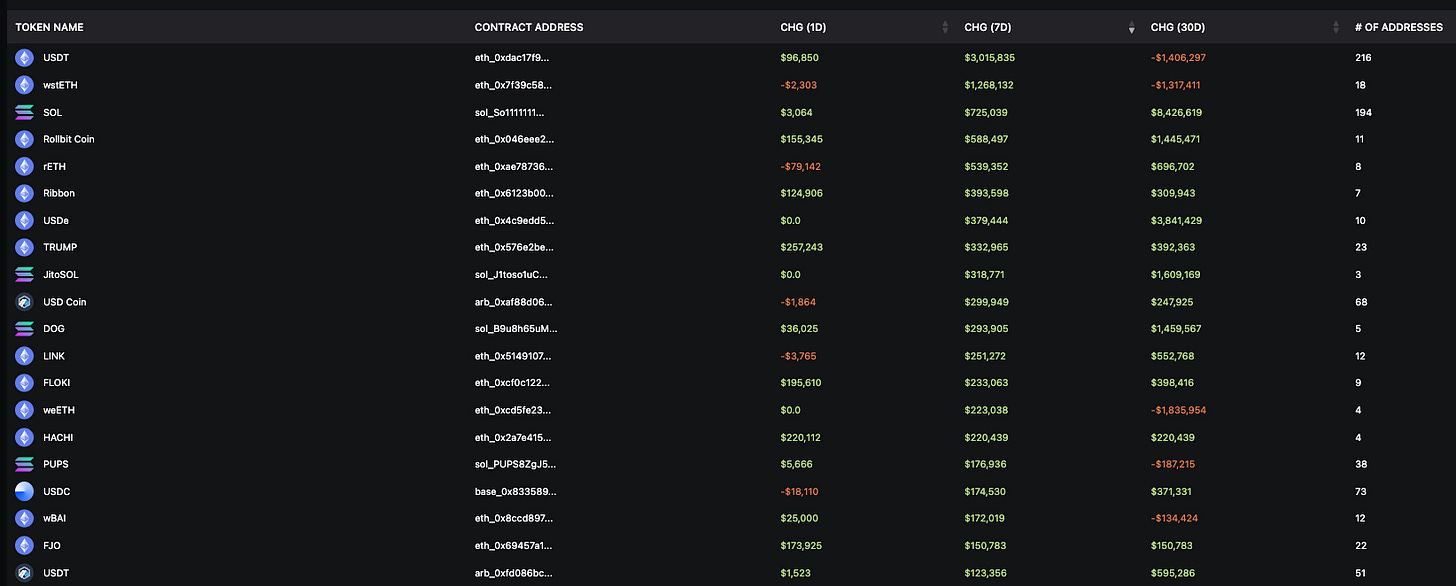This screenshot has height=586, width=1456.
Task: Click the 30D change value -$187,215
Action: 1175,464
